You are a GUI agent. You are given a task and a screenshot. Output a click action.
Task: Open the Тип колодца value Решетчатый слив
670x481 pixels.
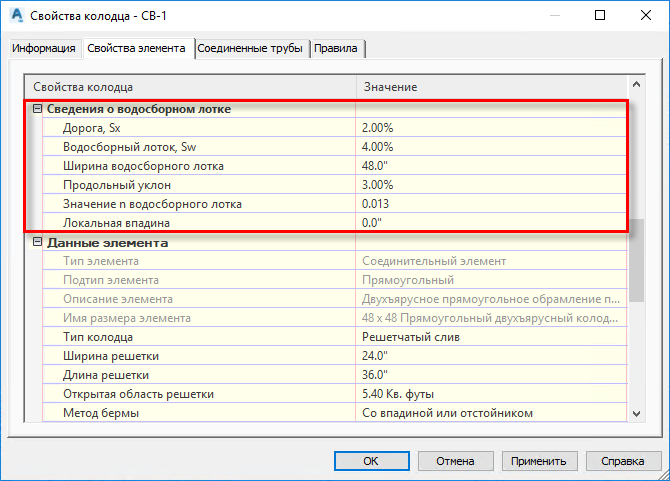click(491, 337)
